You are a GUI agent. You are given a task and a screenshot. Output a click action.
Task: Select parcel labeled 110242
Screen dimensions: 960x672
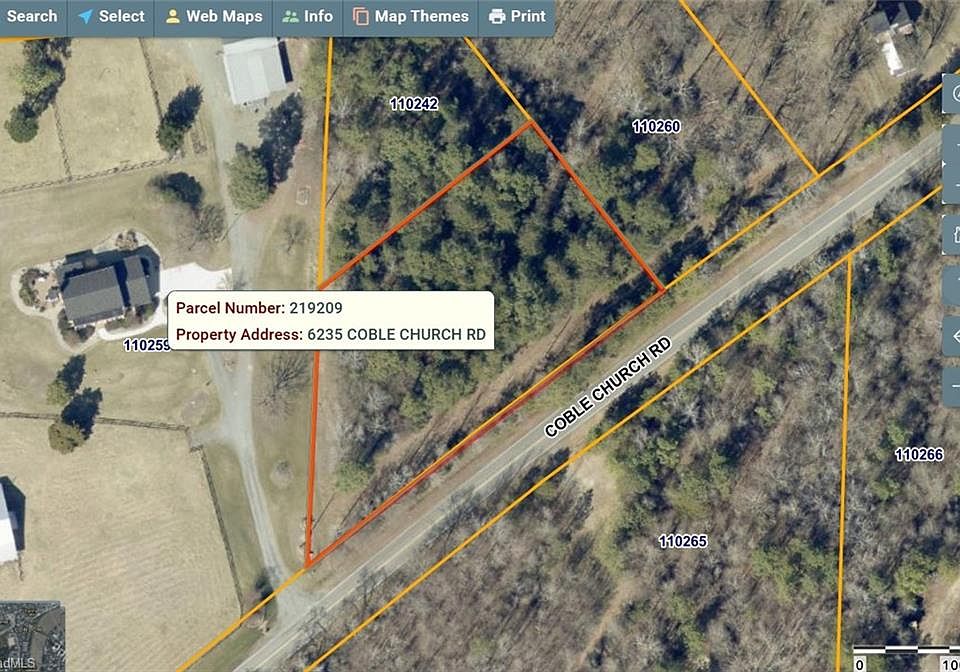click(x=414, y=104)
